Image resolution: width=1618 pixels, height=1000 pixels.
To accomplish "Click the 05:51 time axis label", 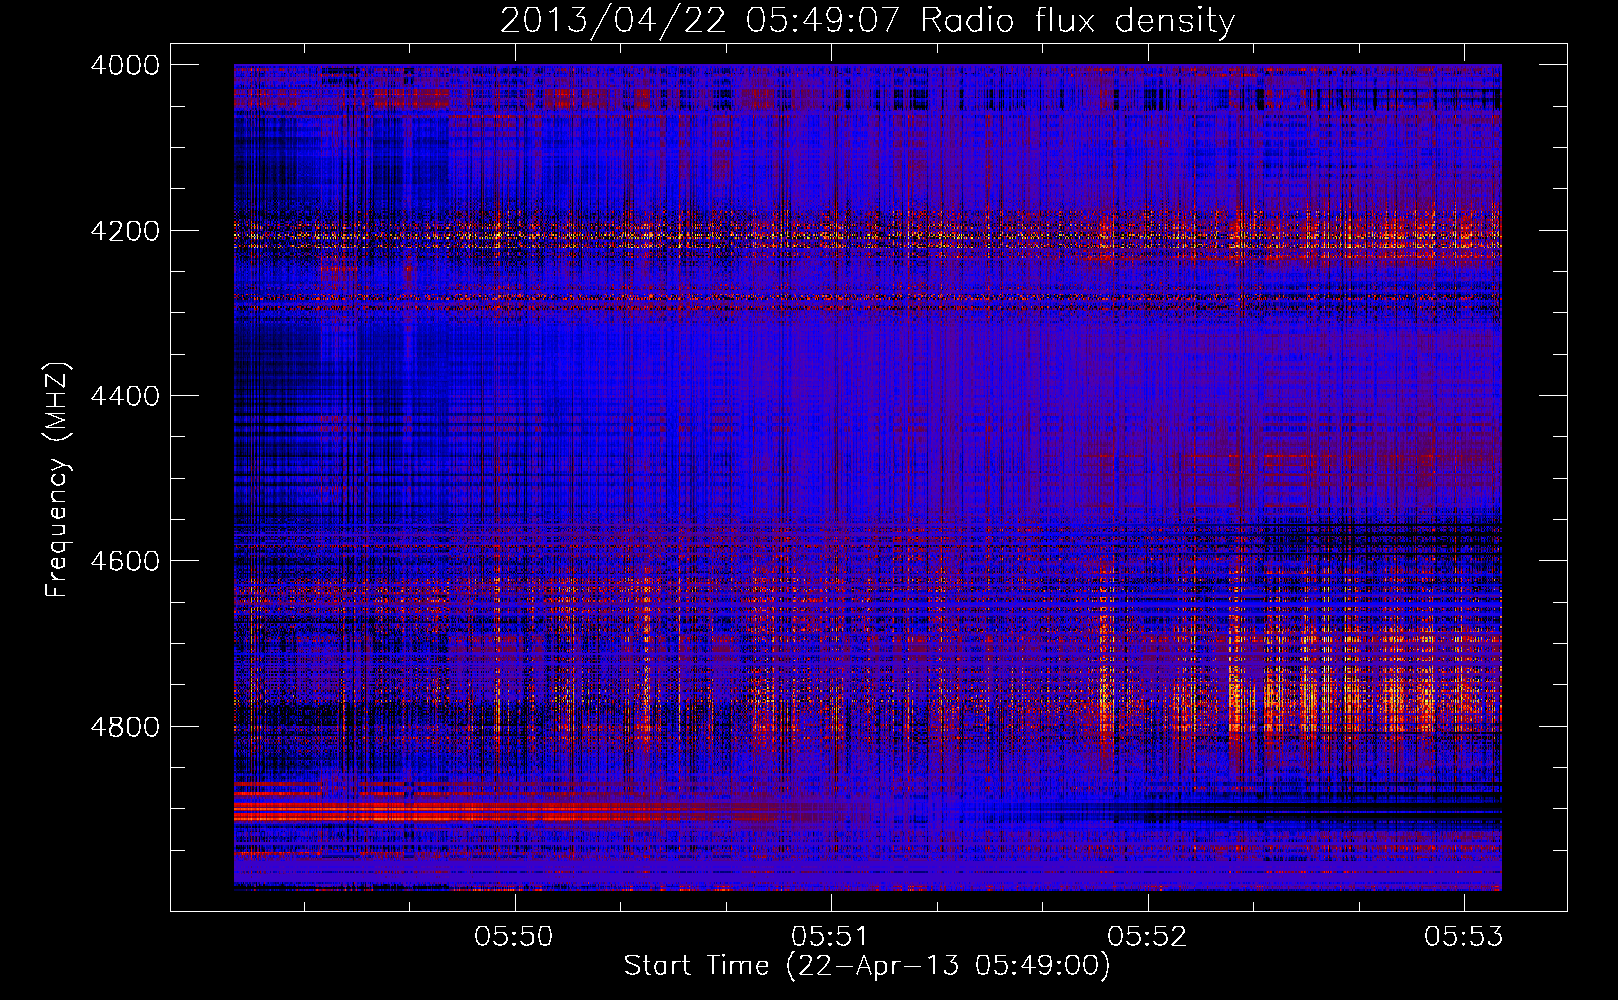I will 830,936.
